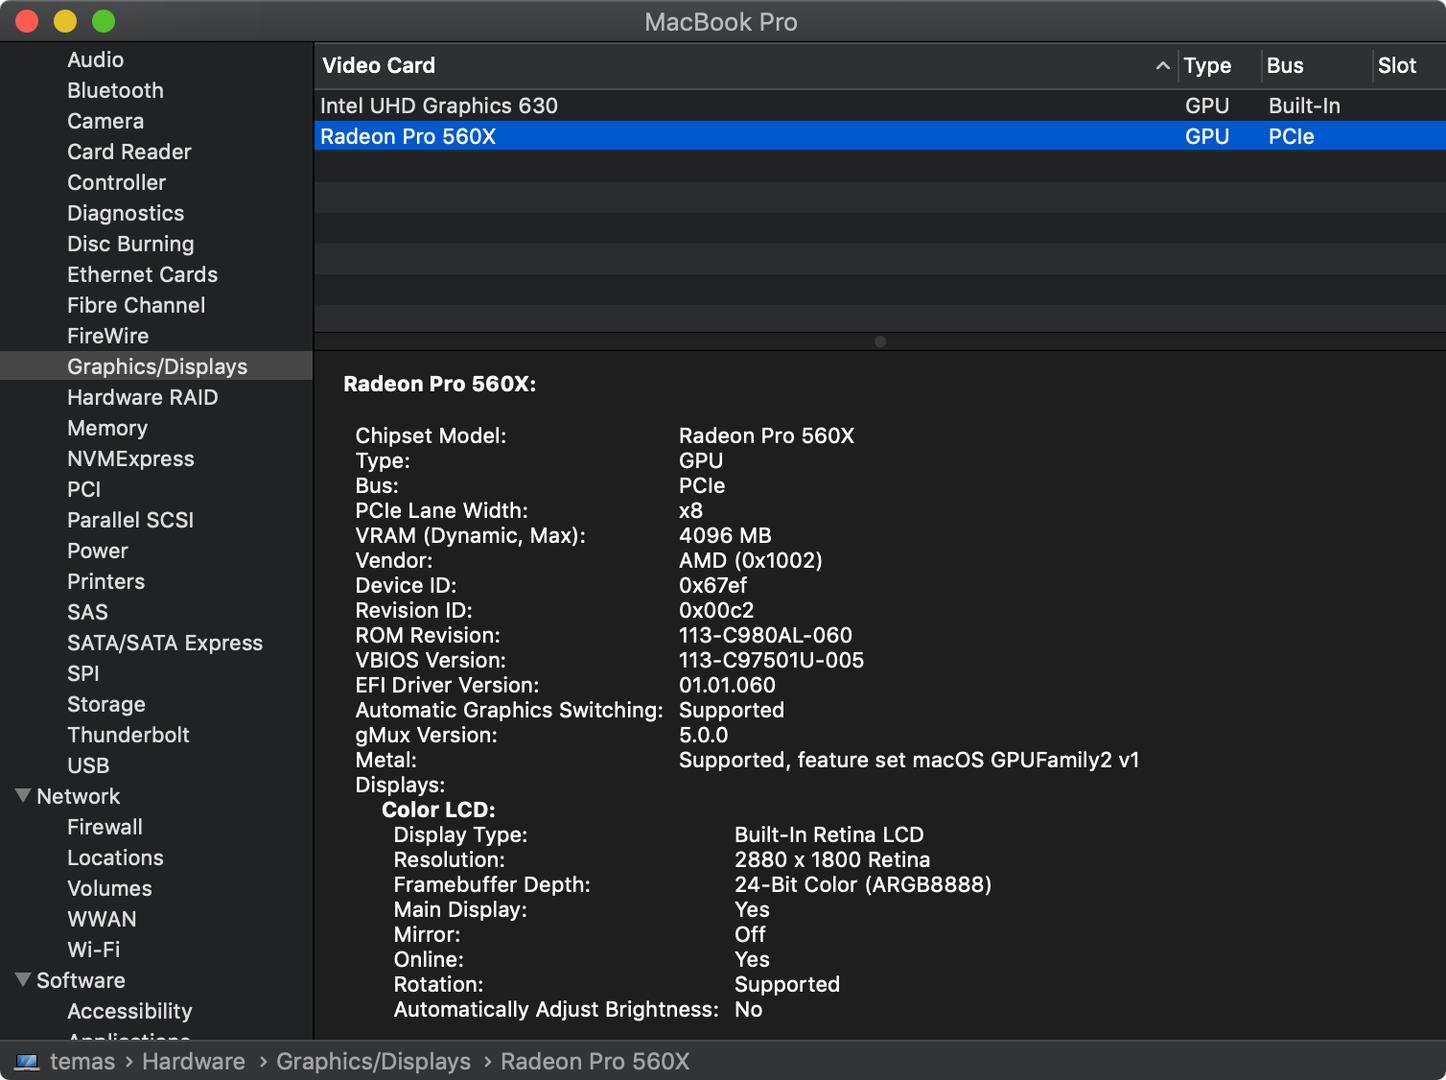The width and height of the screenshot is (1446, 1080).
Task: Select Disc Burning in the sidebar
Action: [130, 244]
